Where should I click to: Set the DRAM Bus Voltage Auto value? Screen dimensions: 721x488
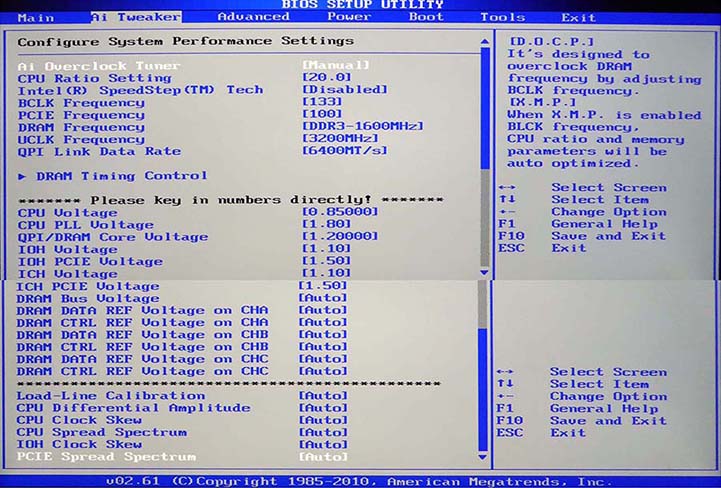[323, 298]
